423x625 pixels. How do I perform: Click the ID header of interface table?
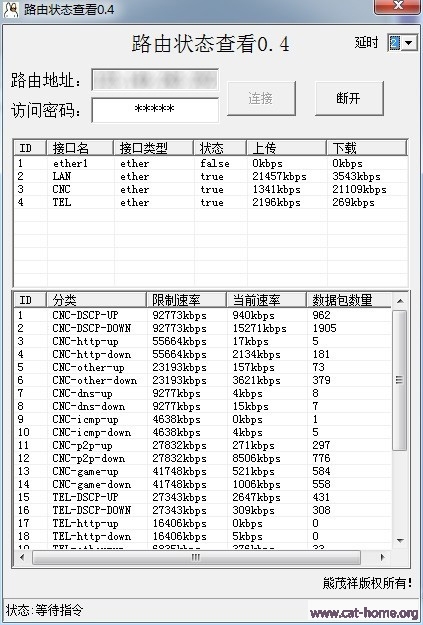pyautogui.click(x=30, y=148)
